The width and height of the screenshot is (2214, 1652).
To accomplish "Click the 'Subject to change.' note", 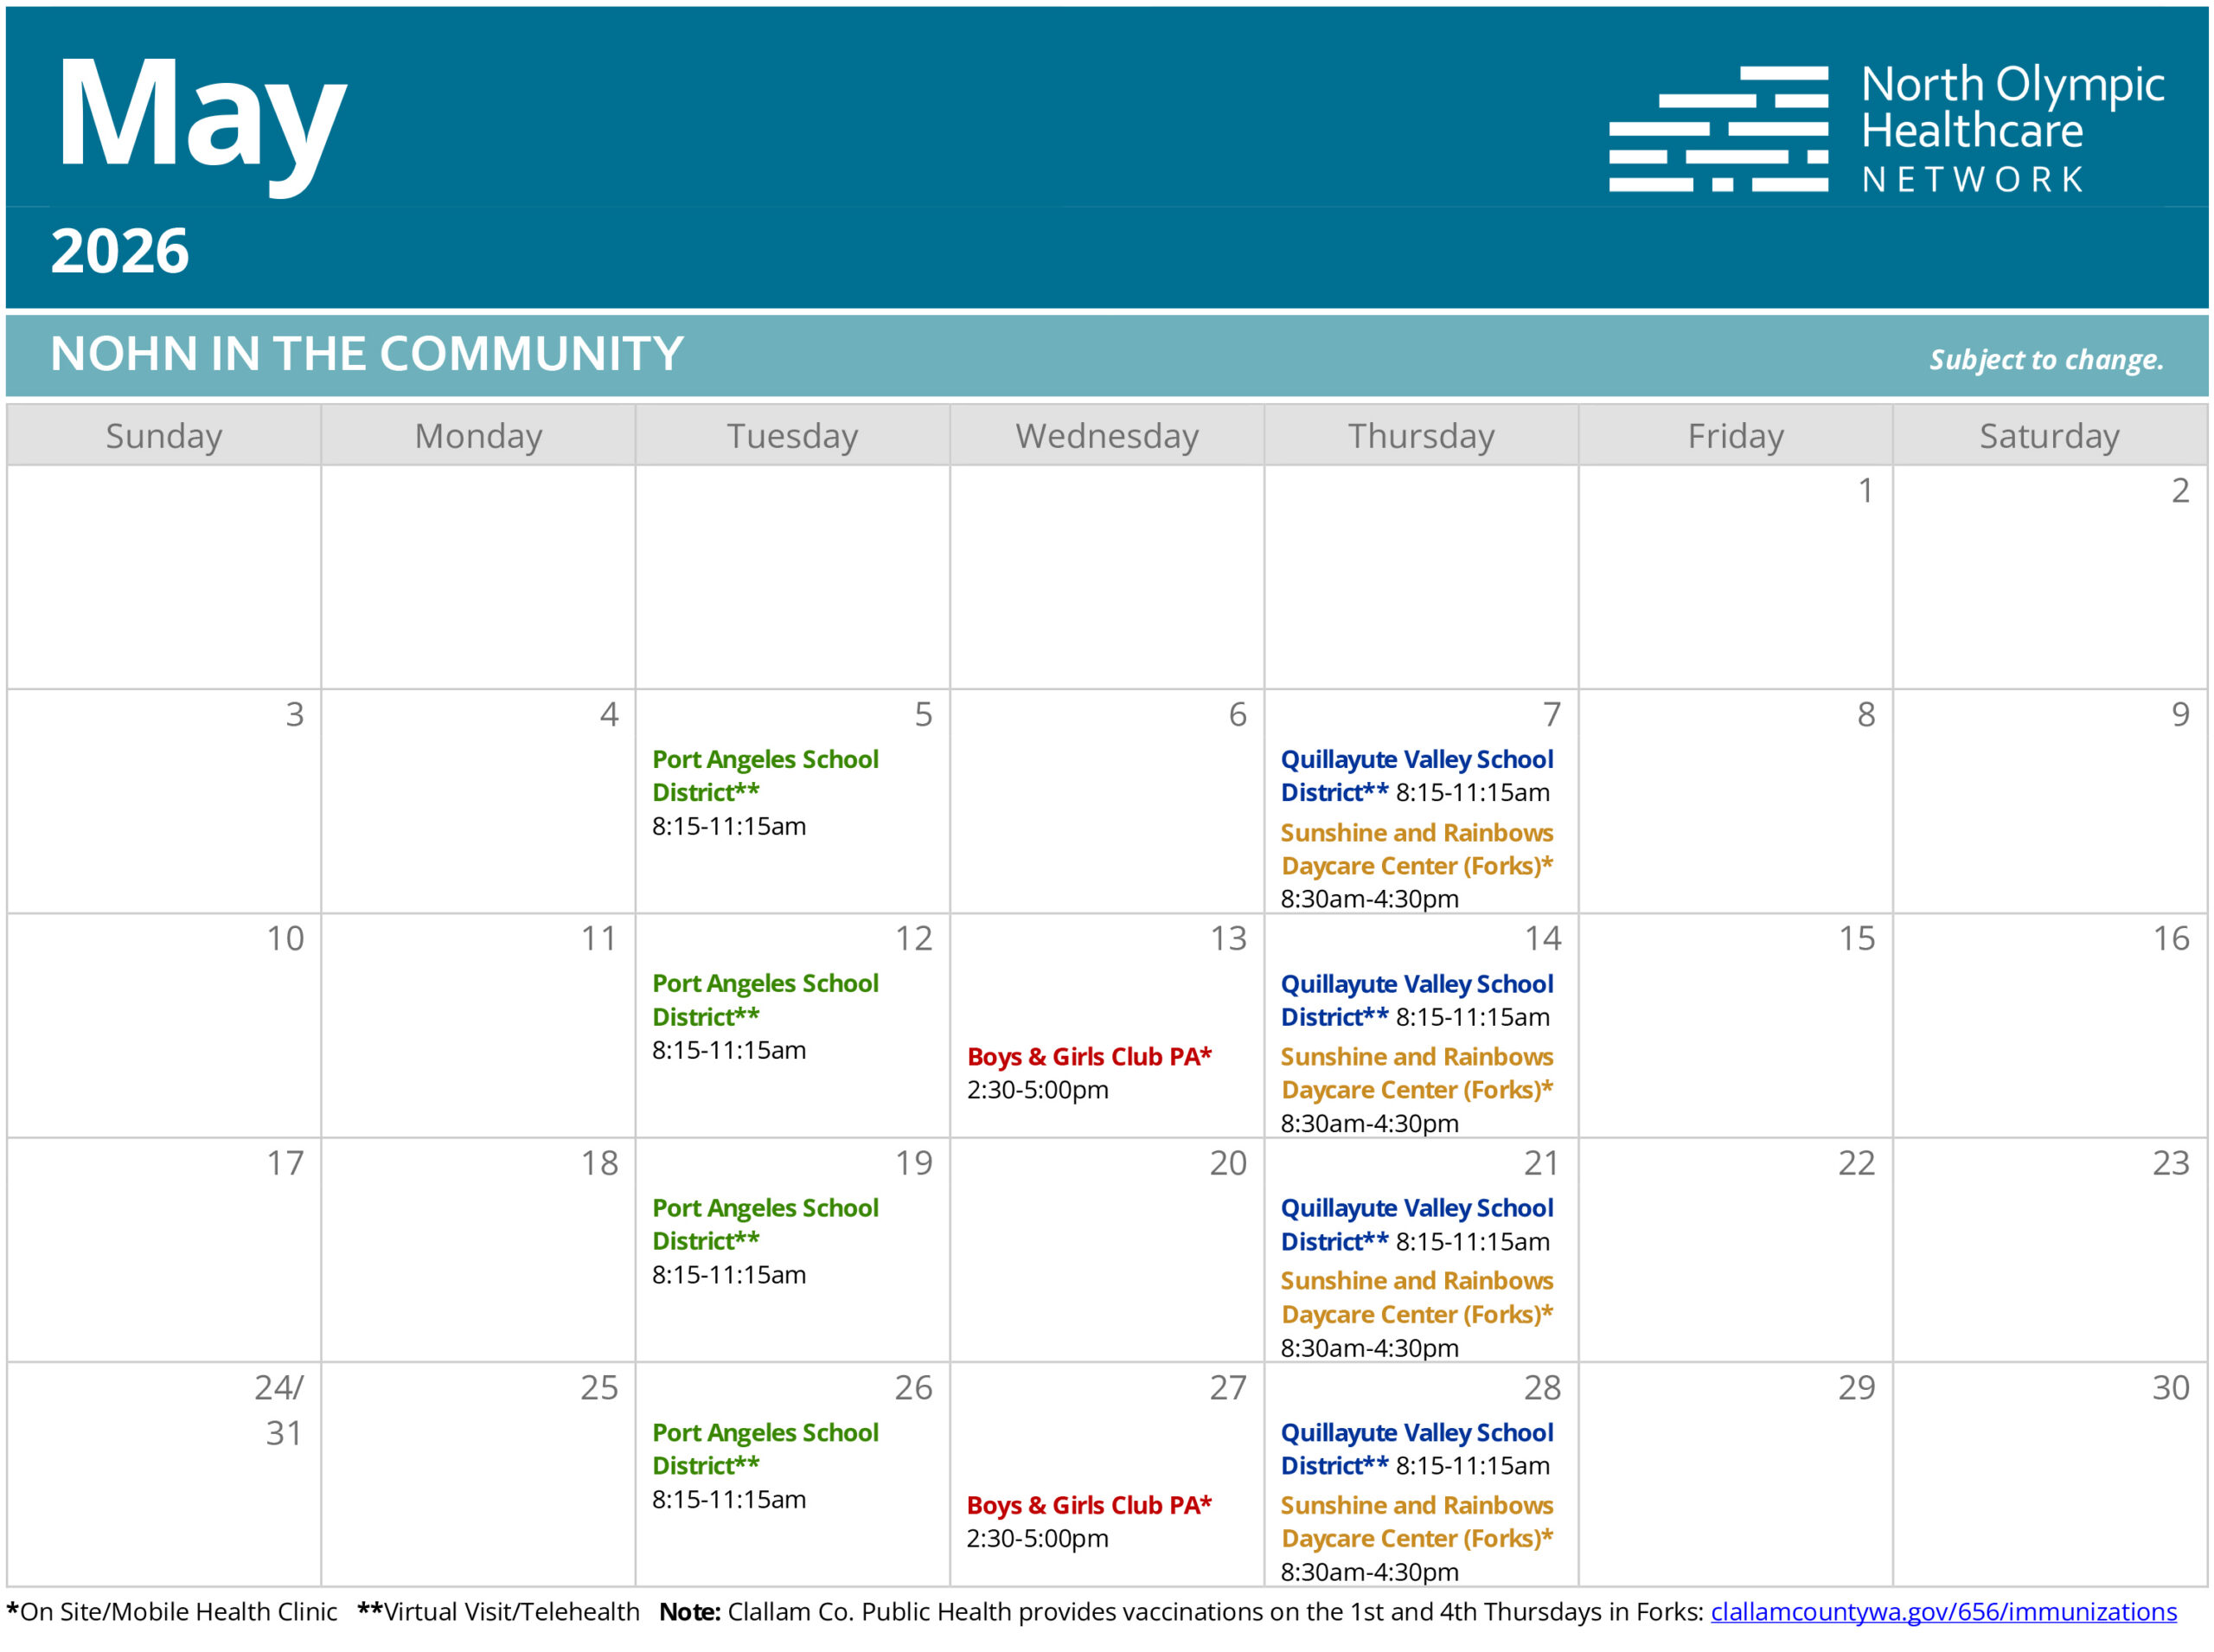I will coord(2046,359).
